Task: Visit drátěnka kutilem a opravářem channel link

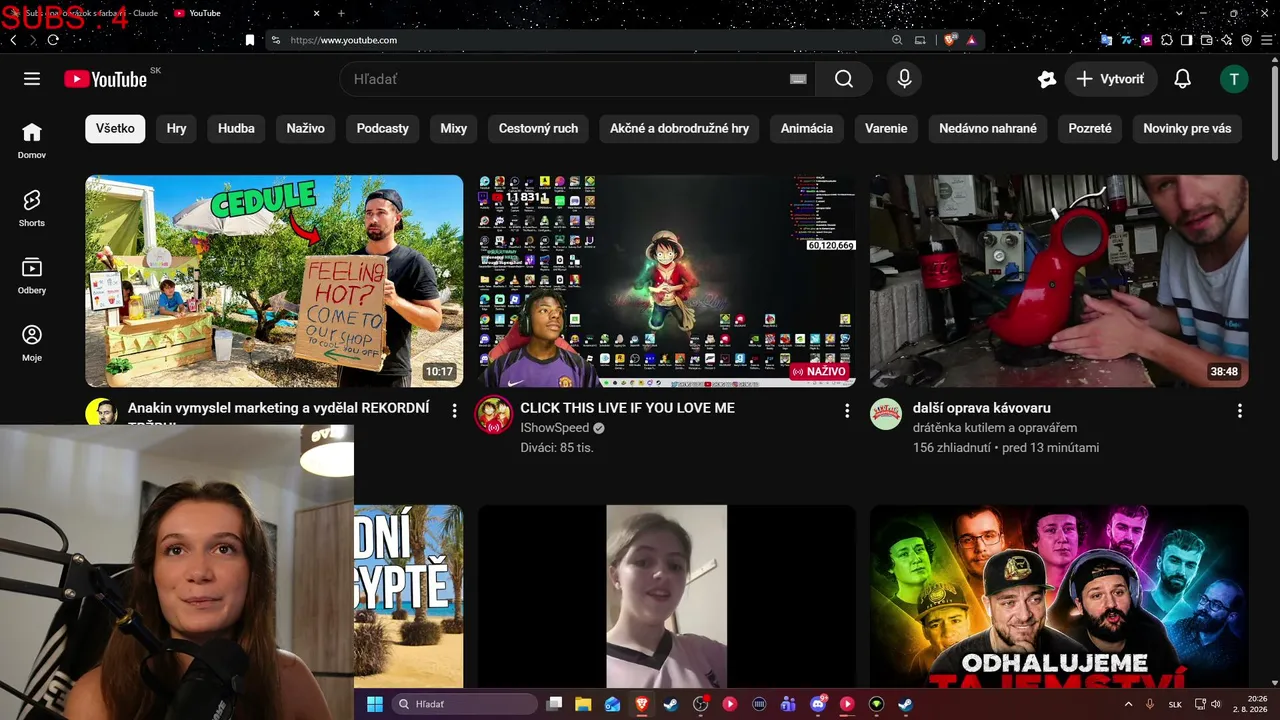Action: (x=995, y=428)
